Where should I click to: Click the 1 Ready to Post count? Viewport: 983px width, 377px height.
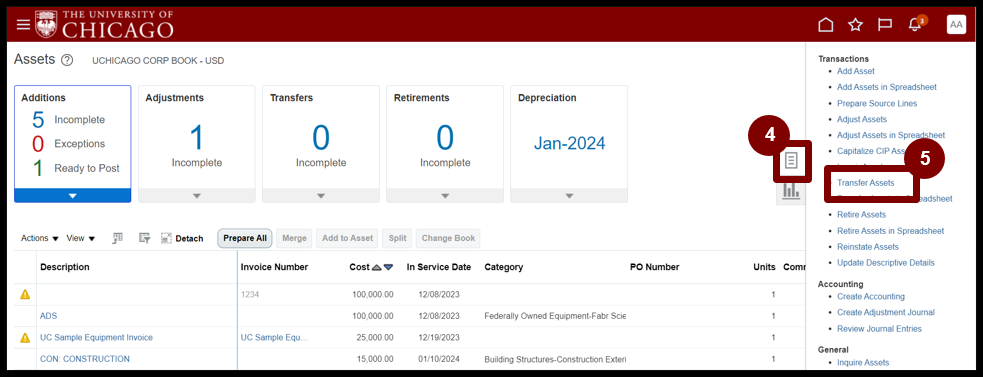point(38,168)
